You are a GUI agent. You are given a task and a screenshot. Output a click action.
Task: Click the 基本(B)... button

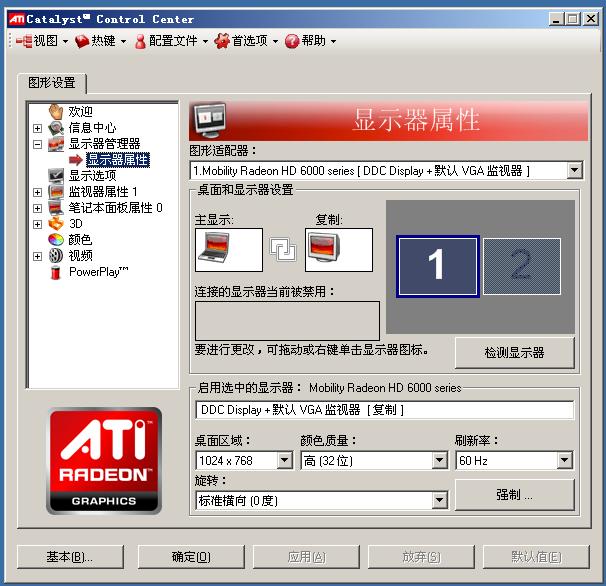(x=70, y=557)
